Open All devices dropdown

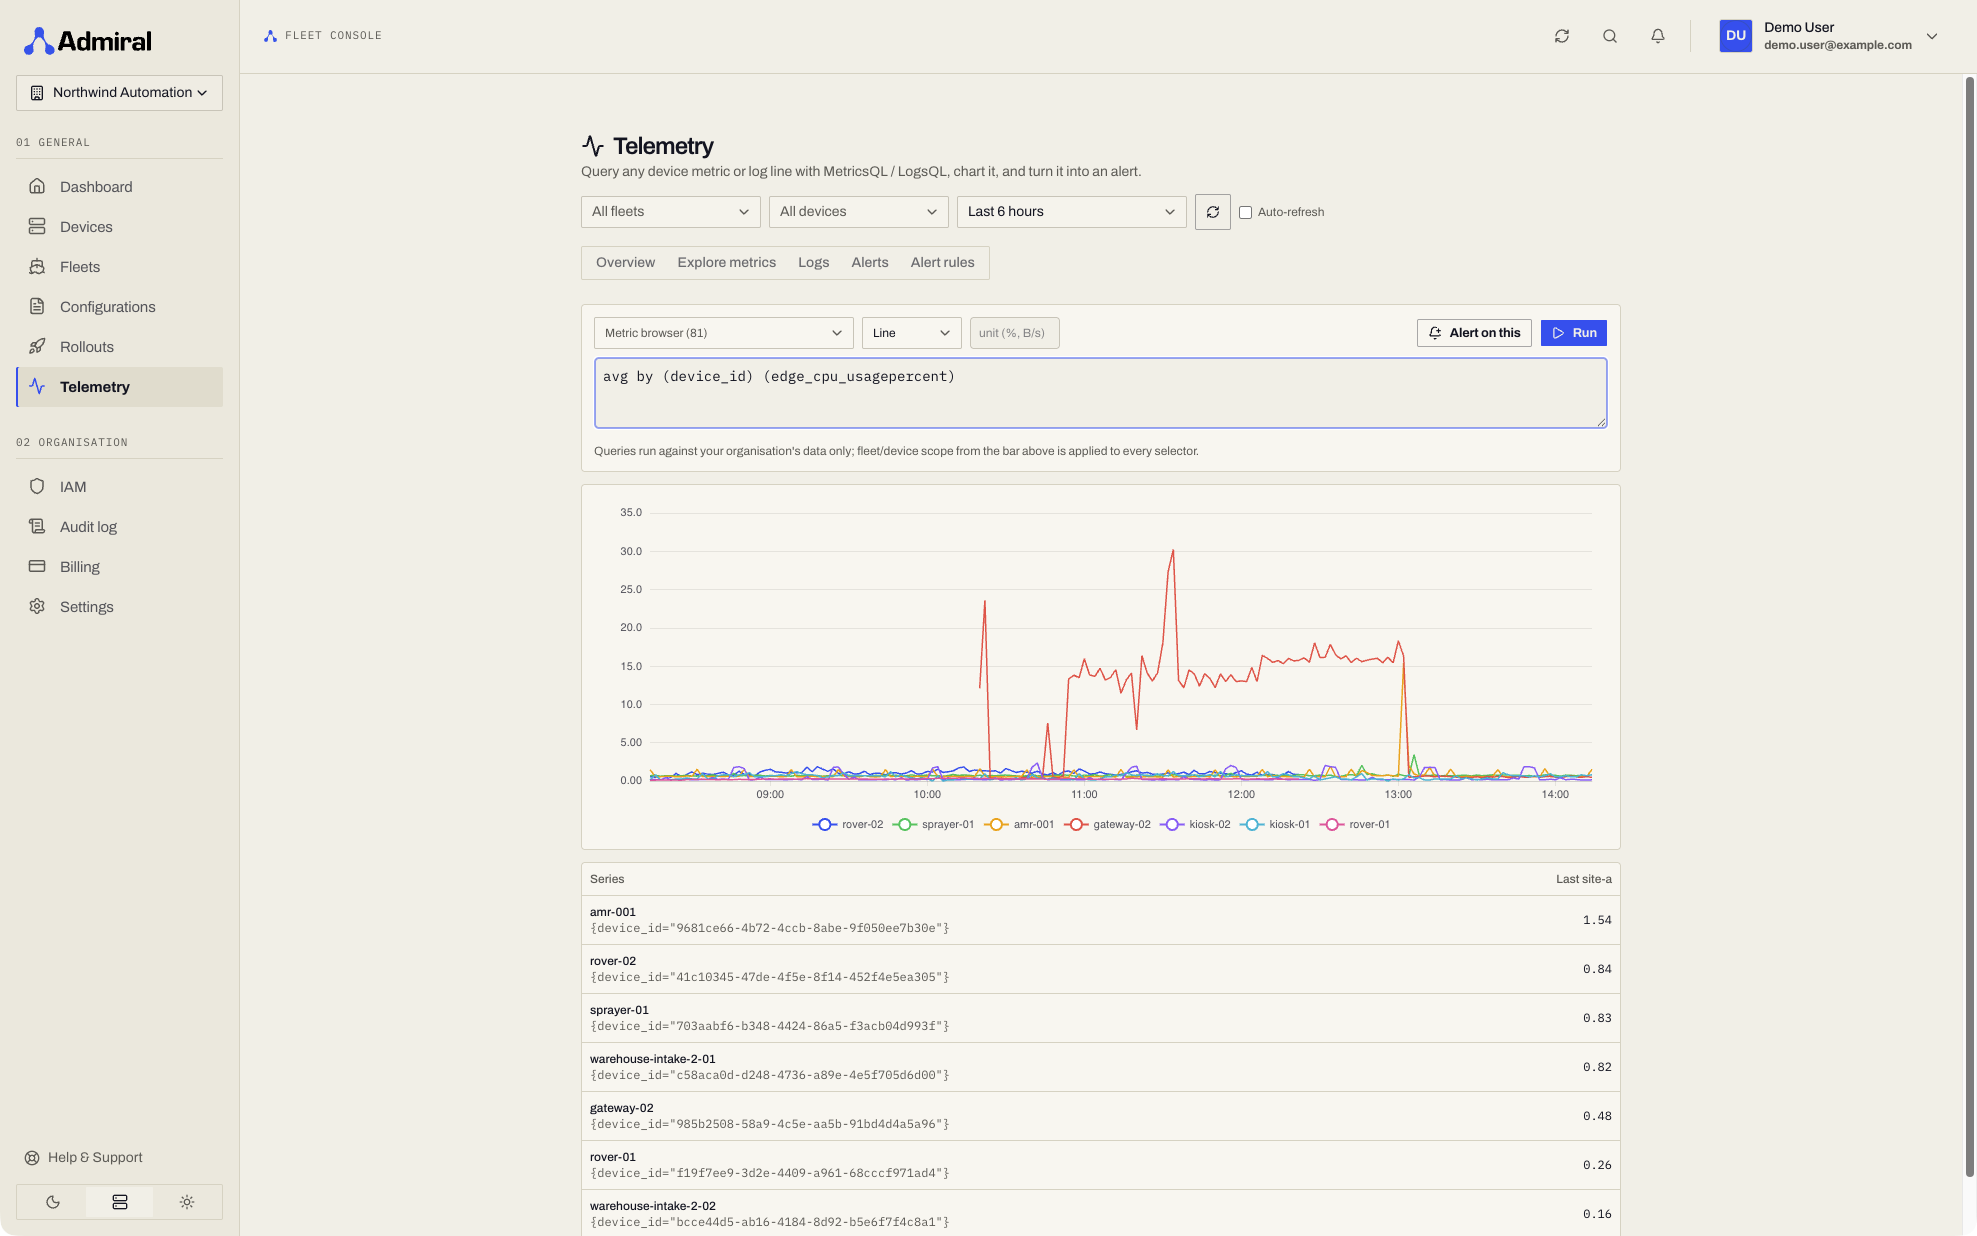click(x=859, y=212)
